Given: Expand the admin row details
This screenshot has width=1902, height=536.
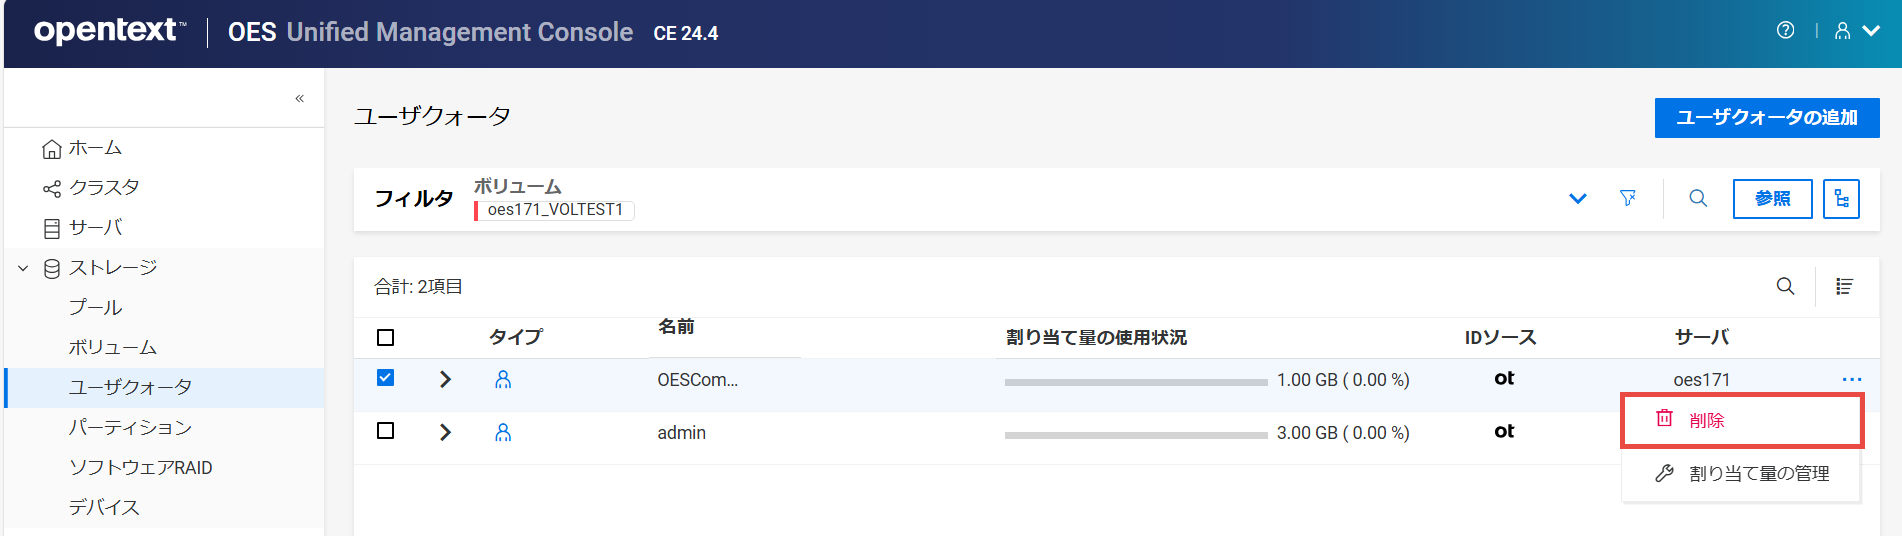Looking at the screenshot, I should [x=446, y=432].
